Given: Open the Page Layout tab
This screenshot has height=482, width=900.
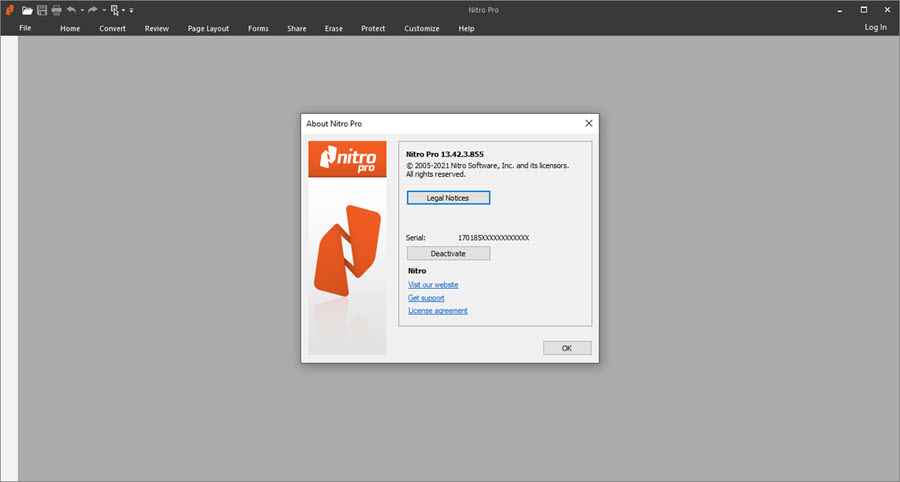Looking at the screenshot, I should pyautogui.click(x=208, y=28).
